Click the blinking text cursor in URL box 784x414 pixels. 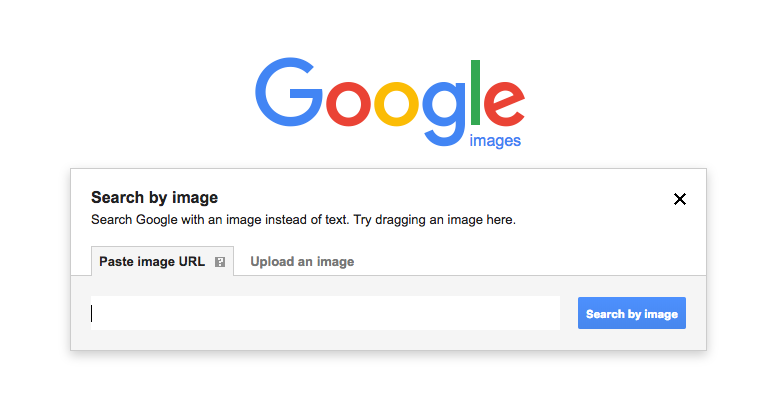pos(92,314)
